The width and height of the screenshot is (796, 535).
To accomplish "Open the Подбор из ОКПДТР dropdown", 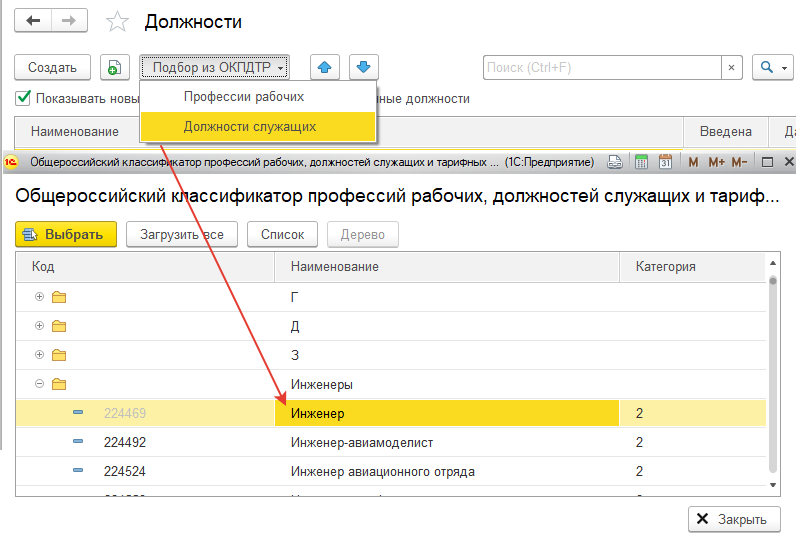I will pos(214,67).
